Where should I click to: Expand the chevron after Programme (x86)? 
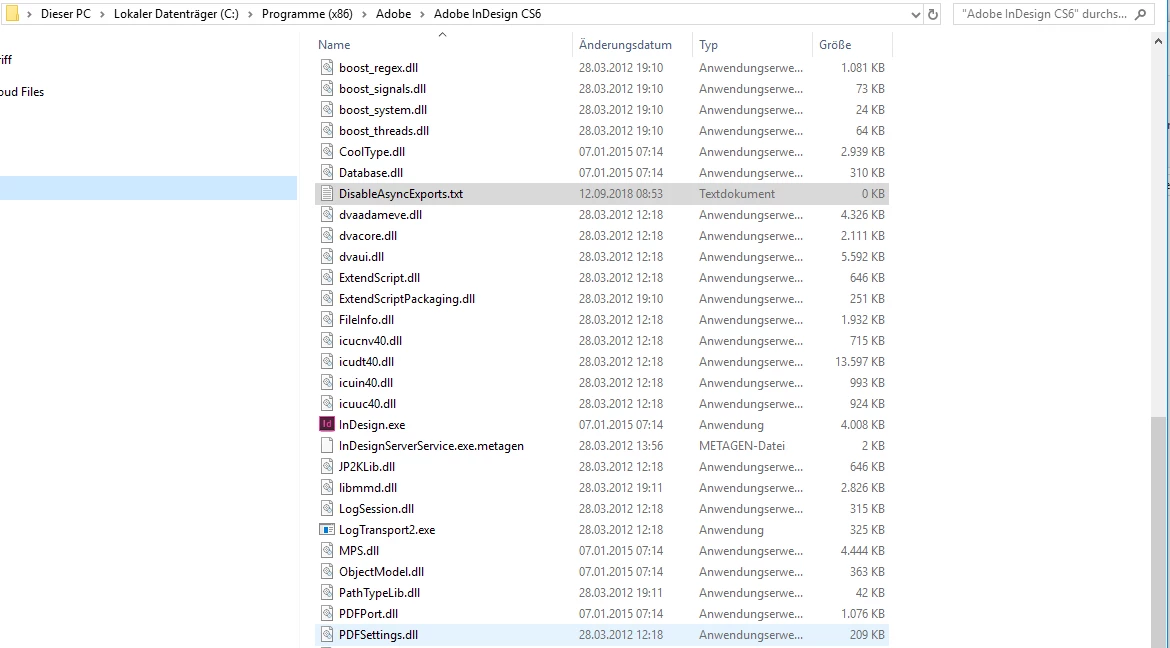363,14
